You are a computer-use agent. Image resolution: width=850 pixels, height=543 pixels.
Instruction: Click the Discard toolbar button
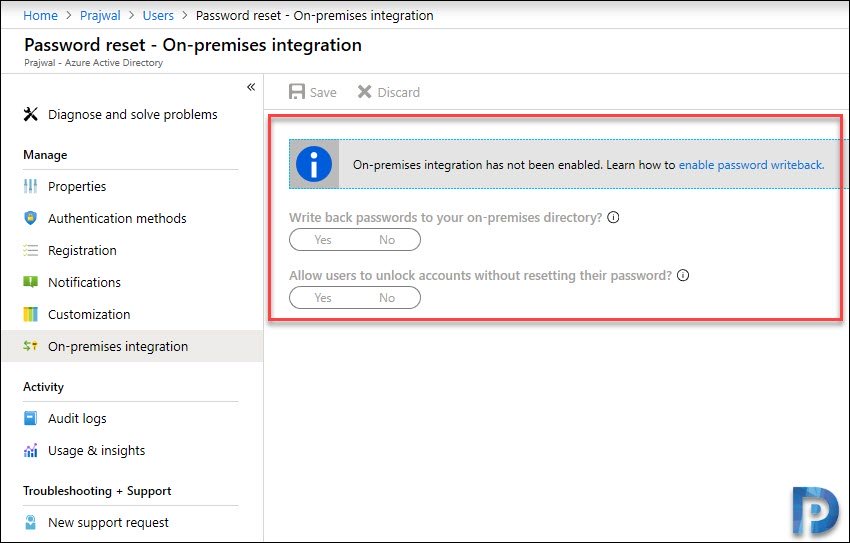(389, 92)
